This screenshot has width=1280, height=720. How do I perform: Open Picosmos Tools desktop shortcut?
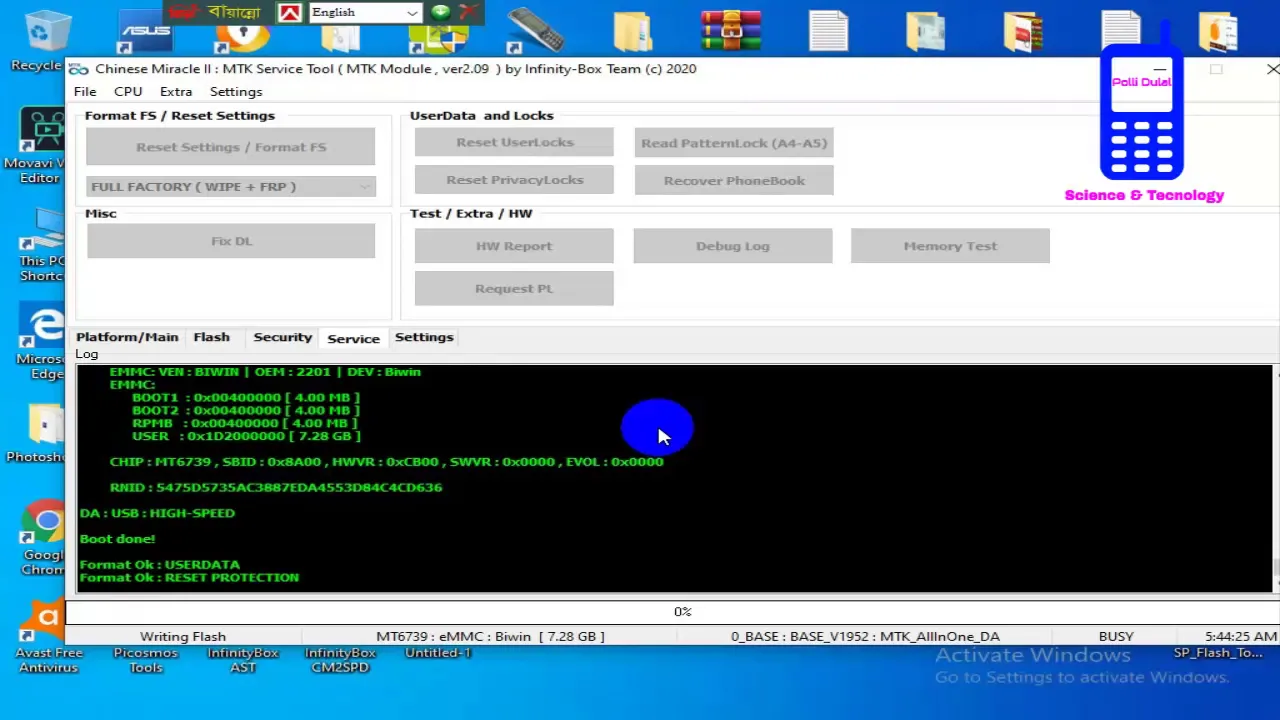146,659
